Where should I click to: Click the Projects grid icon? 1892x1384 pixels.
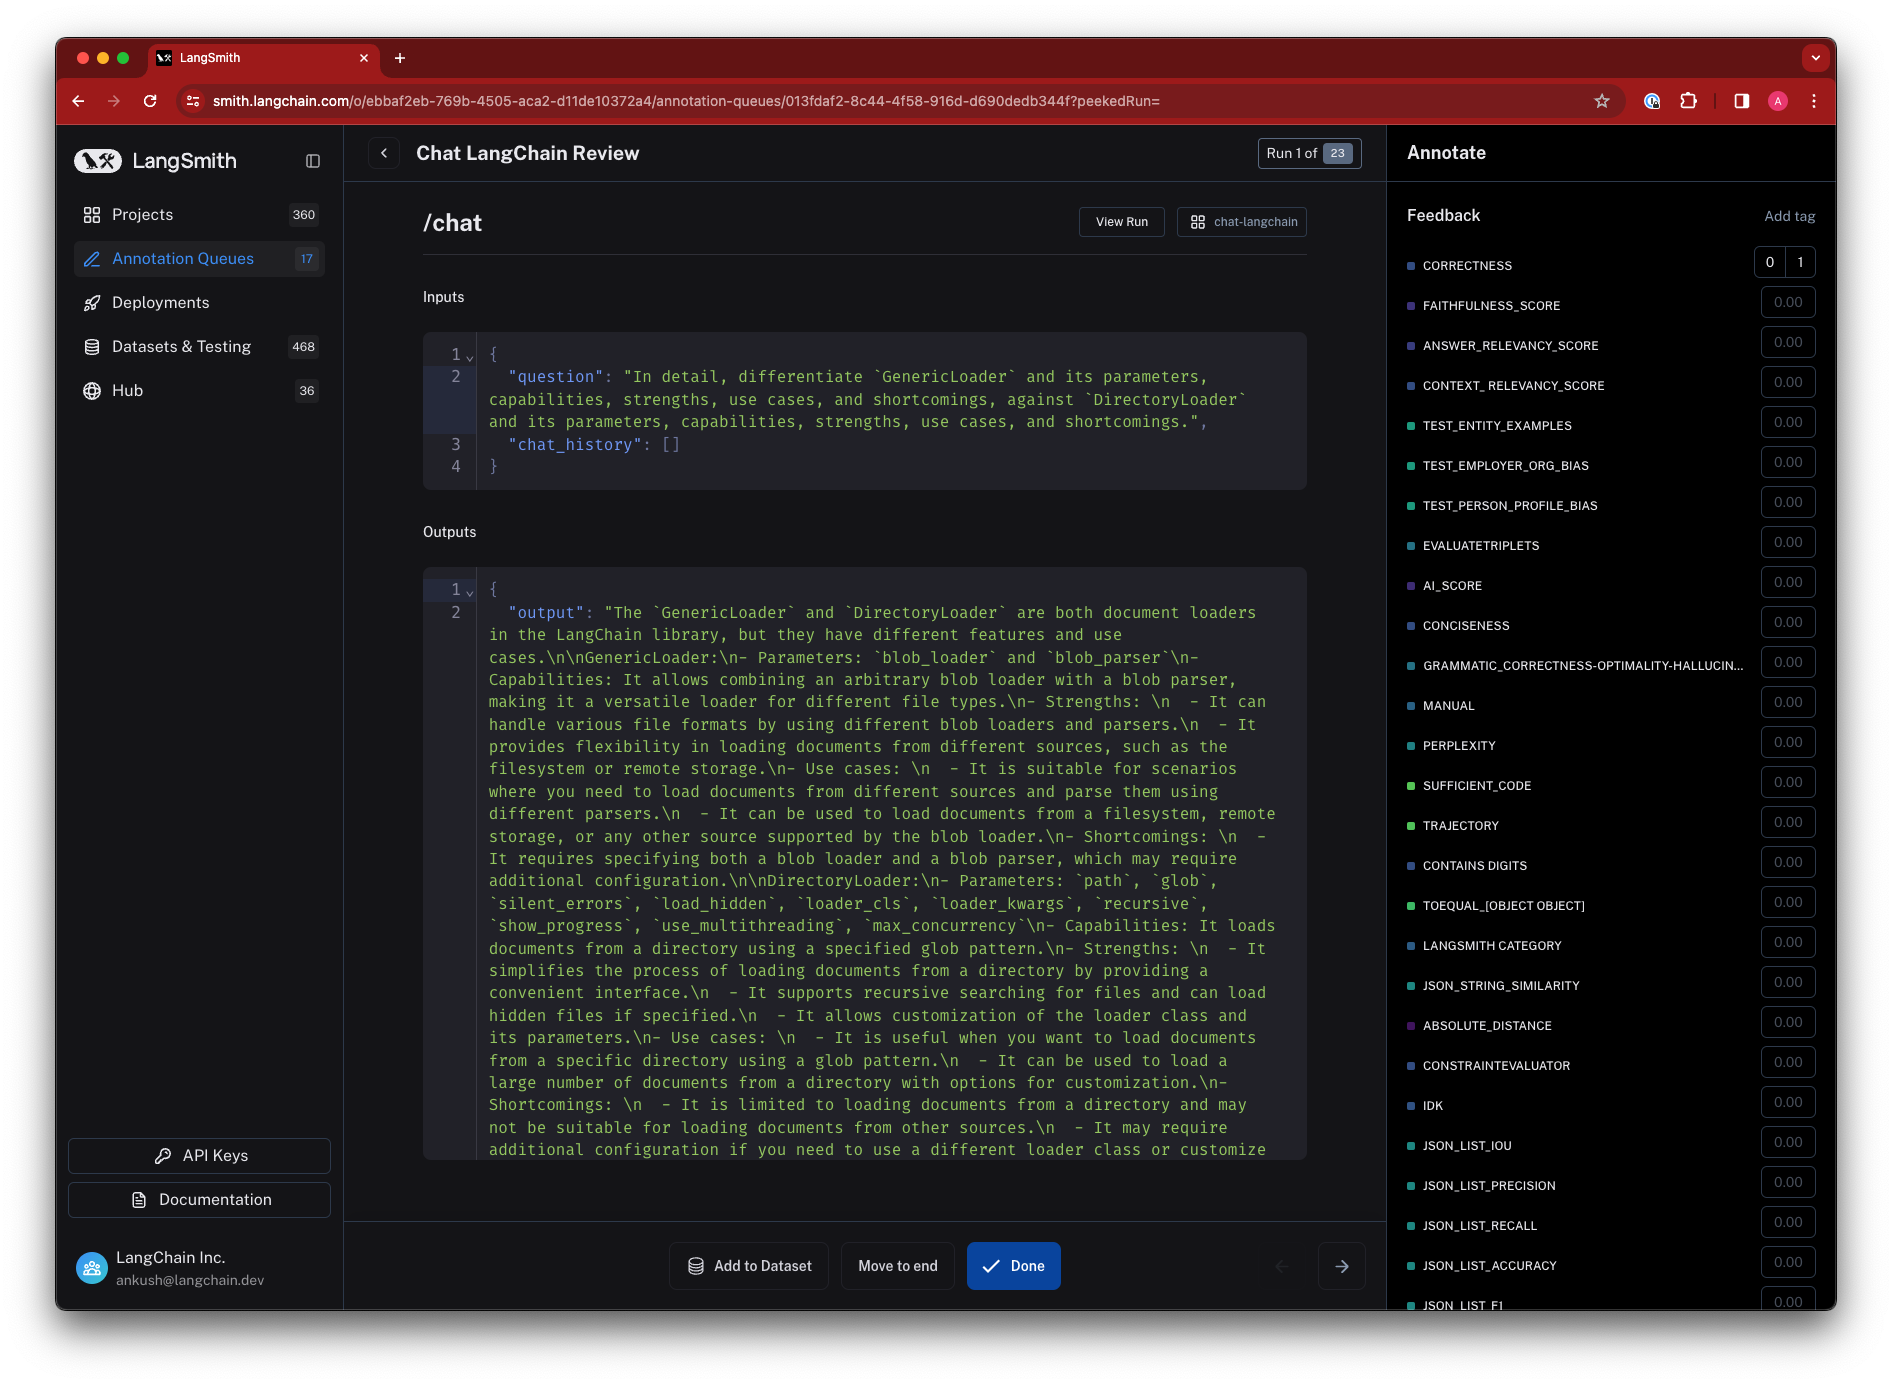pos(92,215)
